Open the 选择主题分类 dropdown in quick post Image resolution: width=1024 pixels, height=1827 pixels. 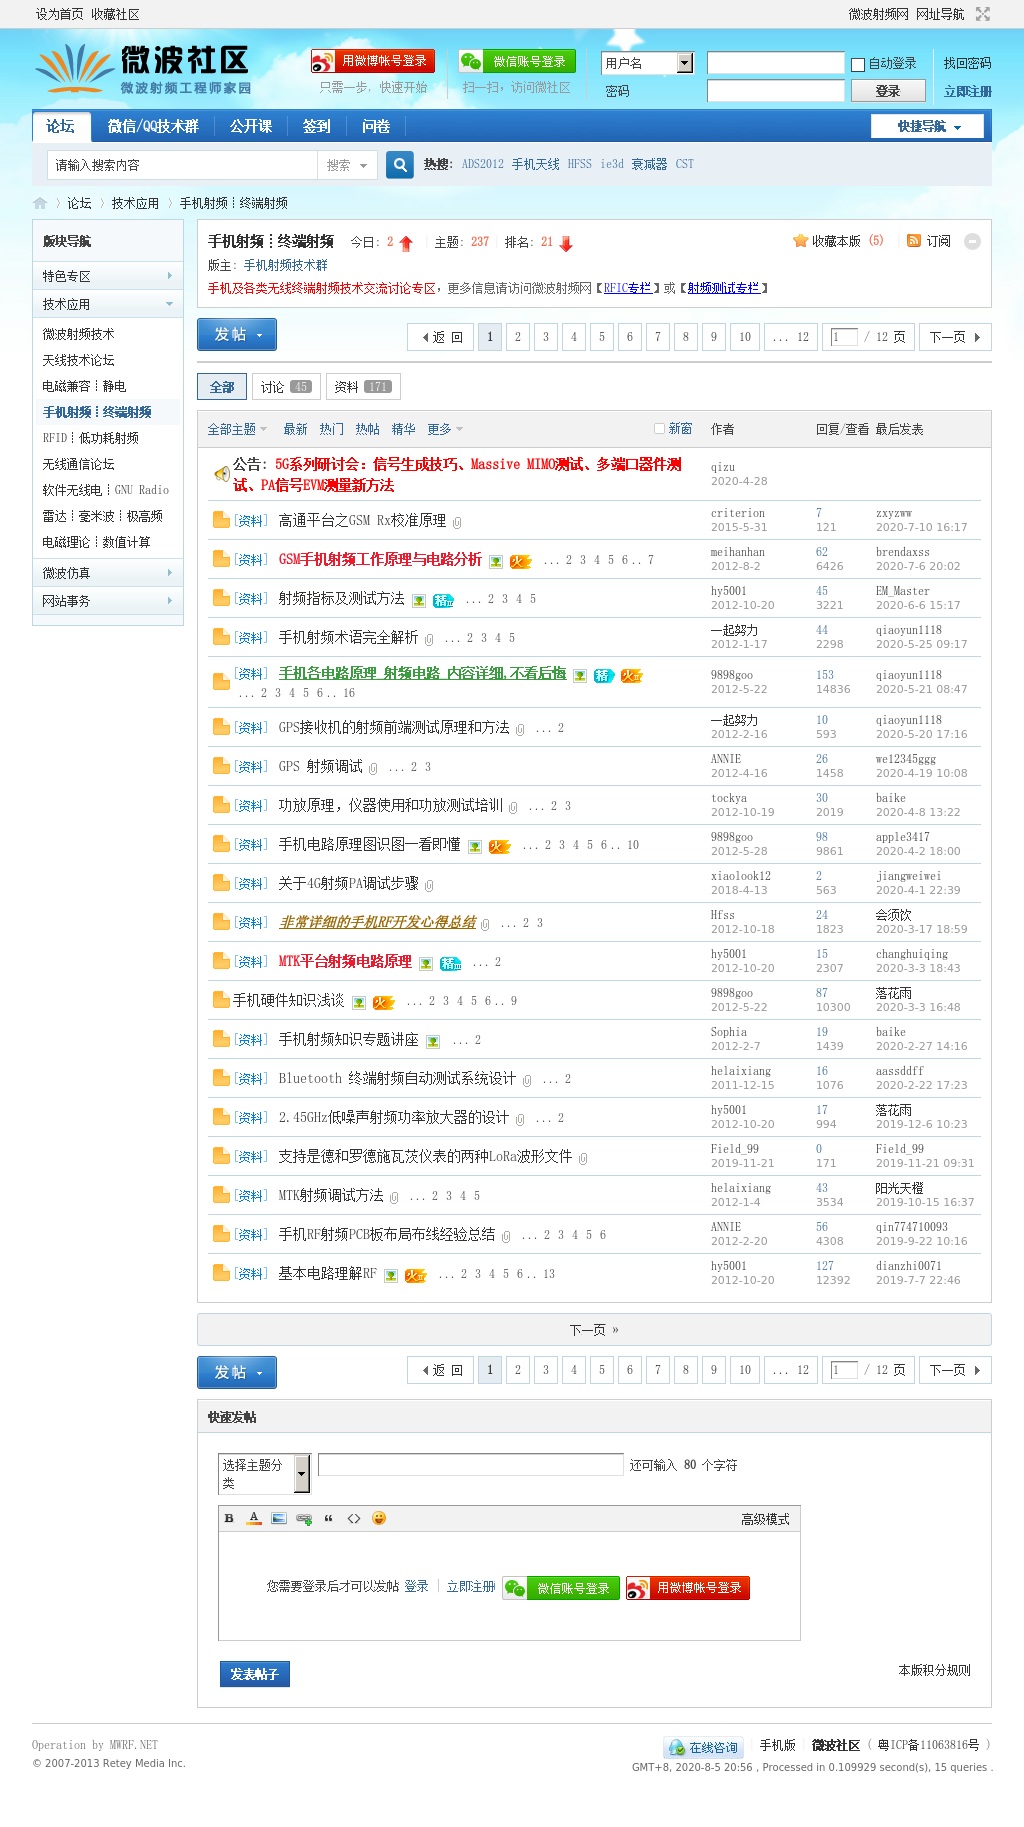[265, 1473]
